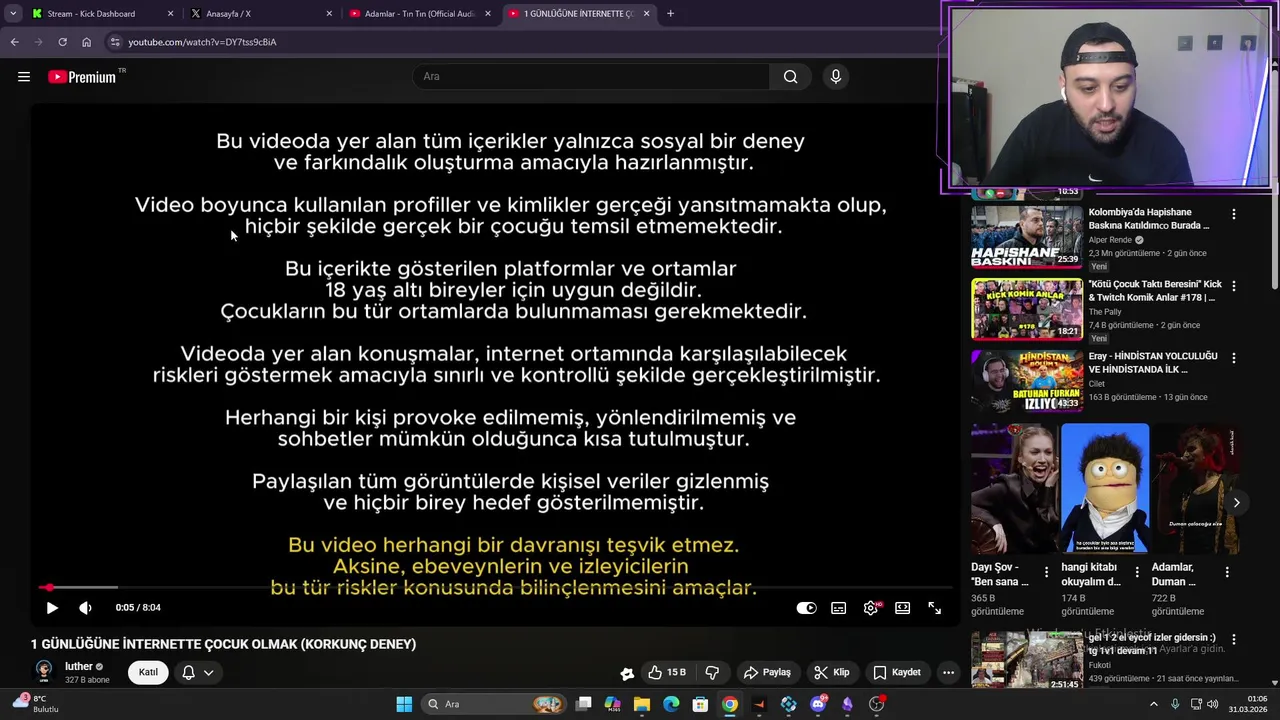Image resolution: width=1280 pixels, height=720 pixels.
Task: Open notification bell dropdown for luther
Action: click(x=197, y=672)
